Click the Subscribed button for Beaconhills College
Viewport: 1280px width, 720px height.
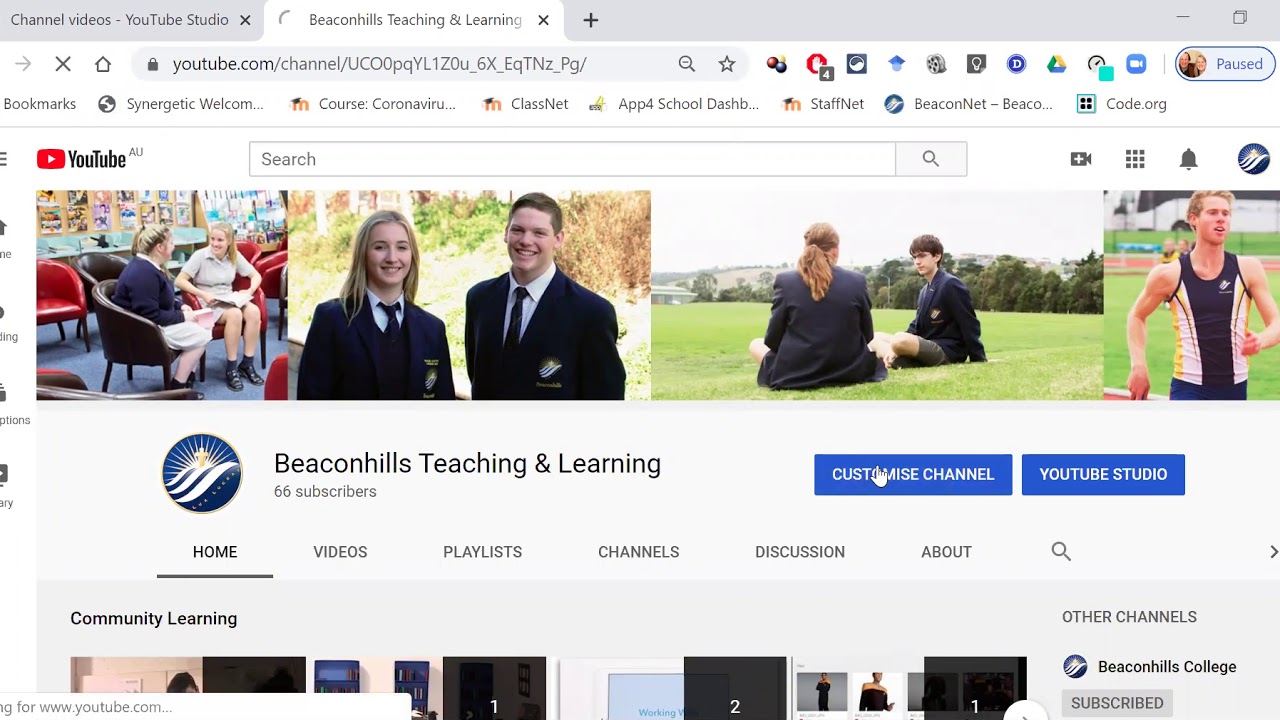pos(1117,703)
